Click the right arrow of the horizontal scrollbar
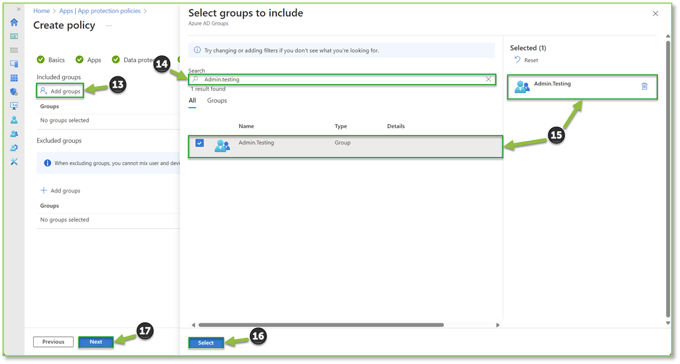 pos(498,325)
